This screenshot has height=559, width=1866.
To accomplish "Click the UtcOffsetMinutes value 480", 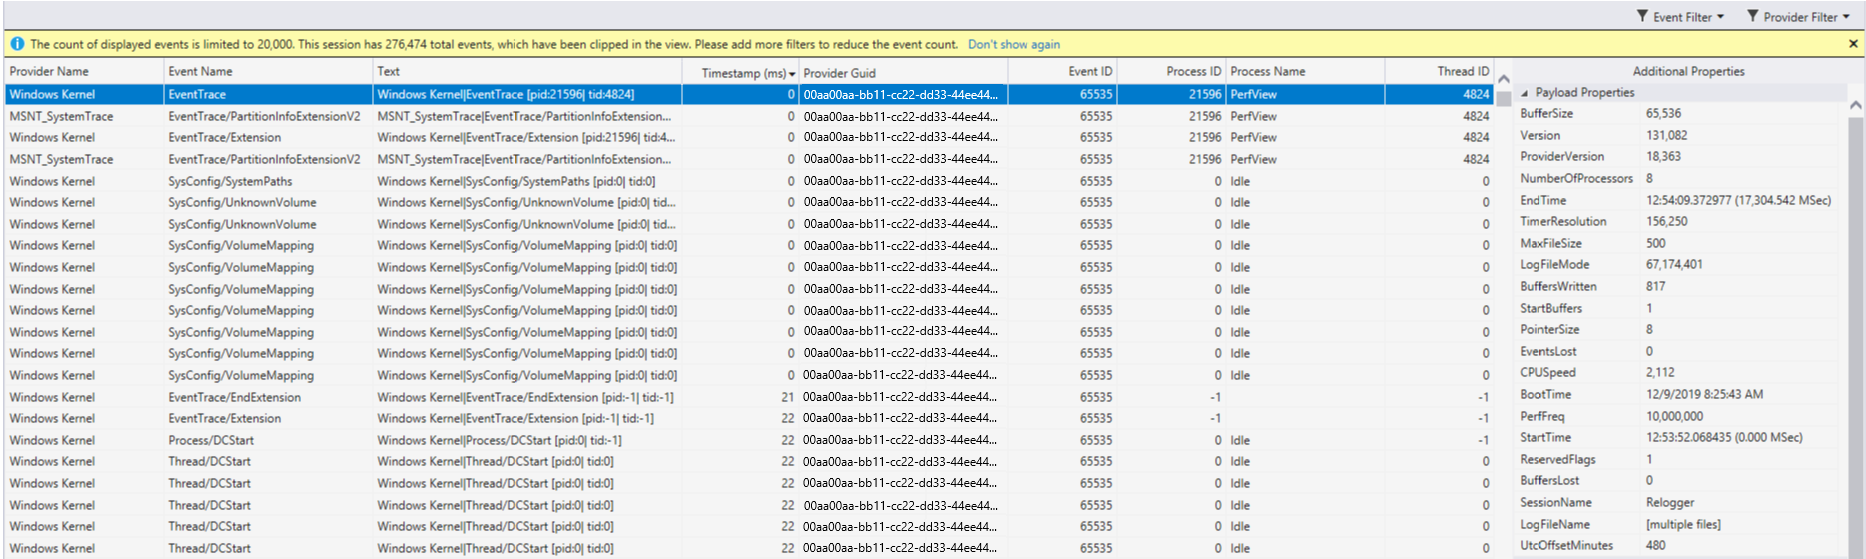I will tap(1656, 546).
